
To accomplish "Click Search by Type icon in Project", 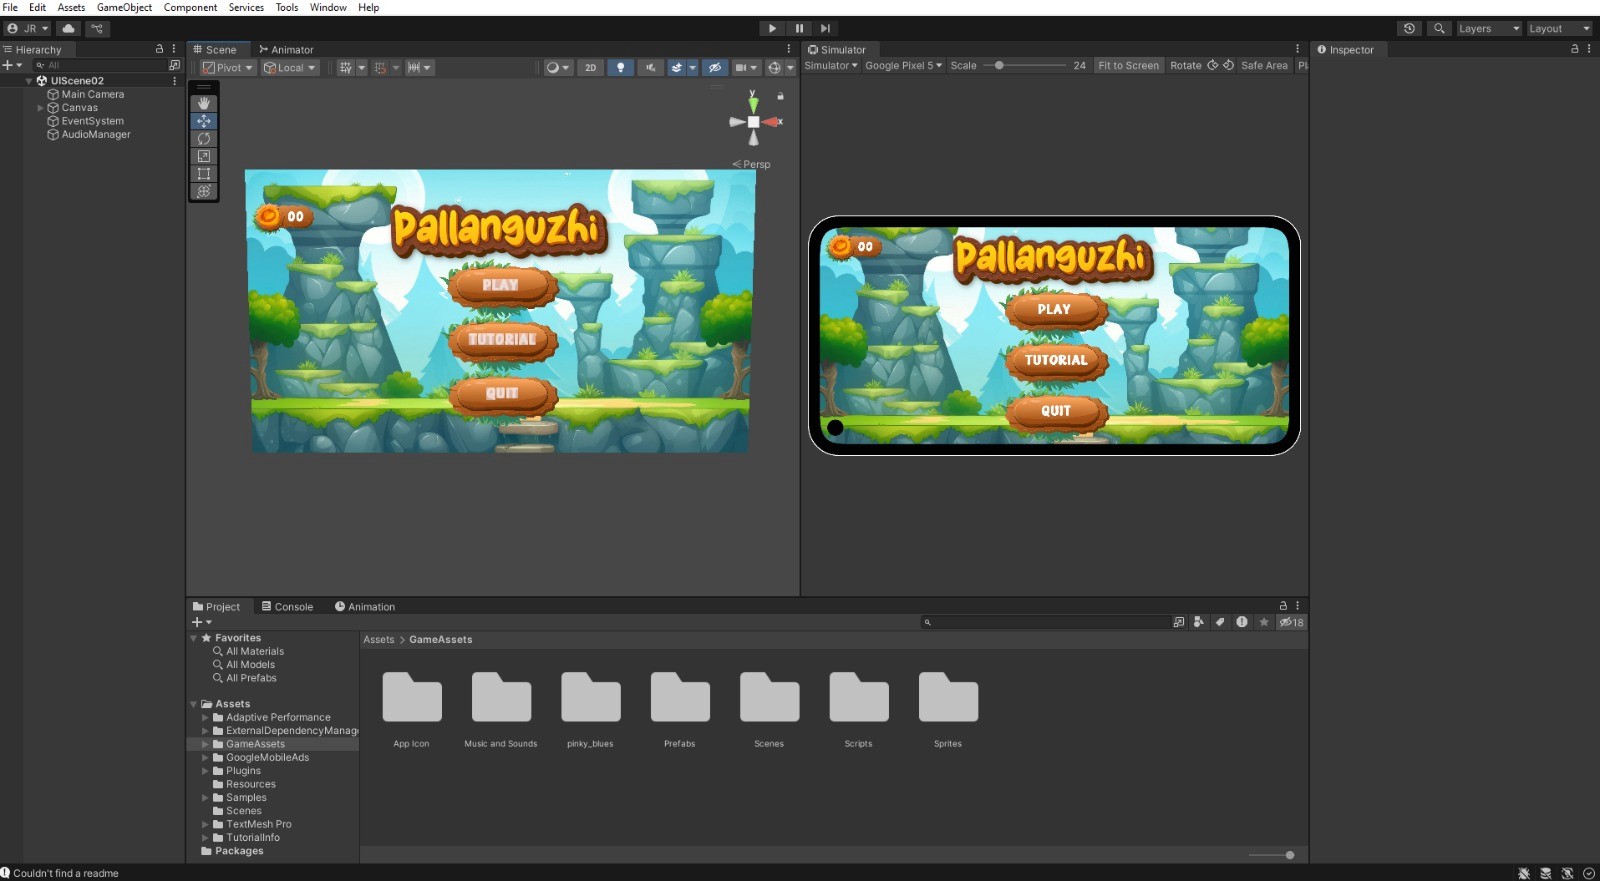I will [1199, 622].
